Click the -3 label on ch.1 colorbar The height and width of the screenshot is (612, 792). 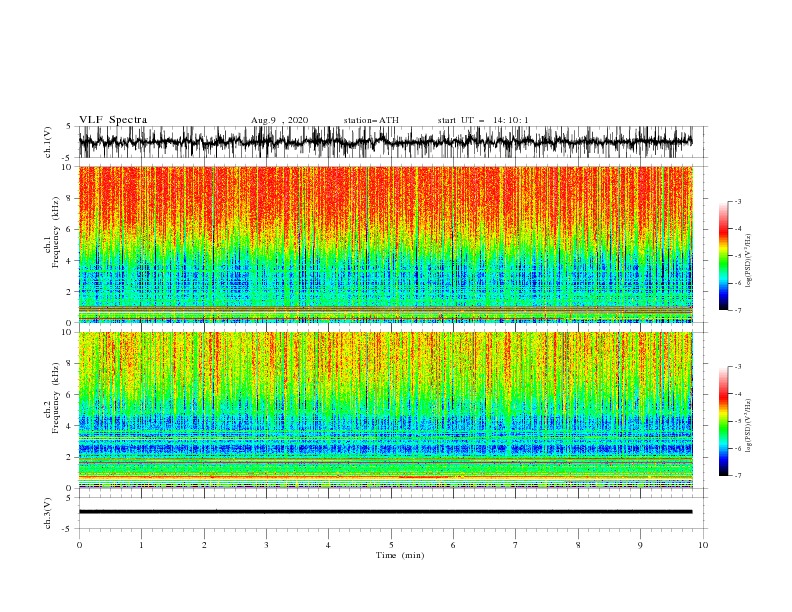[738, 201]
